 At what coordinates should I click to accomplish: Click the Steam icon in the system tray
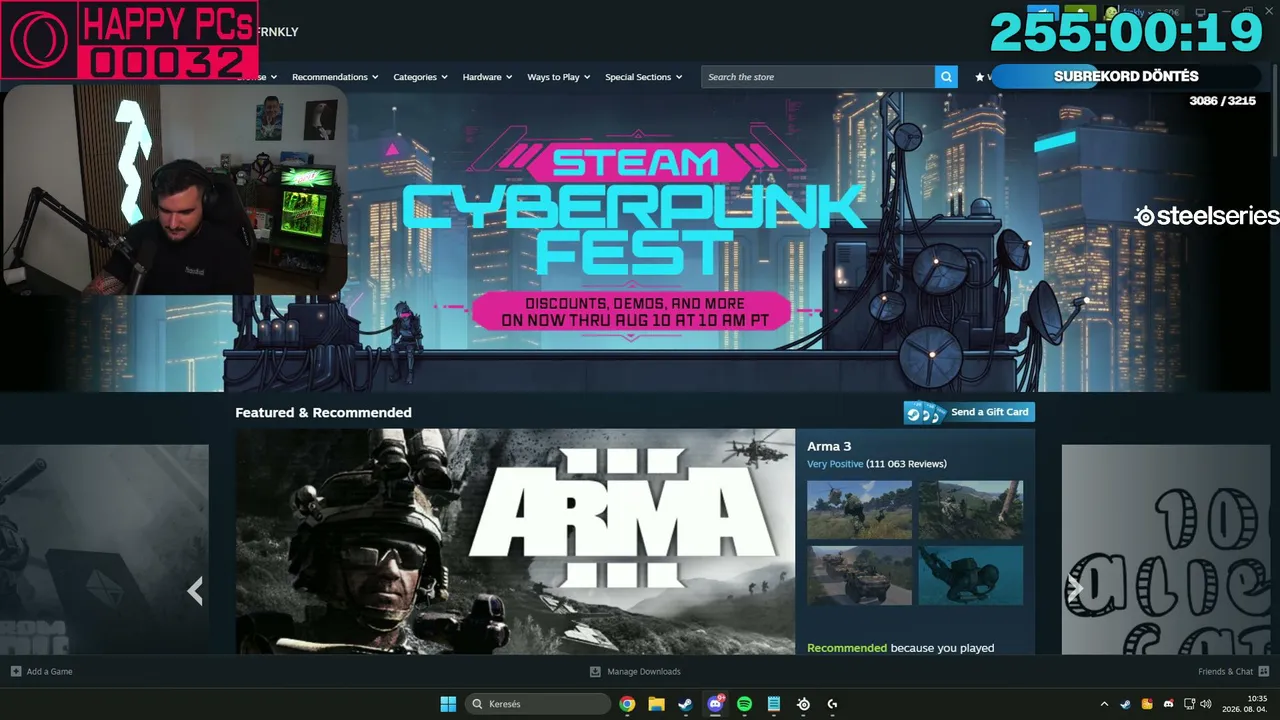pos(1125,704)
